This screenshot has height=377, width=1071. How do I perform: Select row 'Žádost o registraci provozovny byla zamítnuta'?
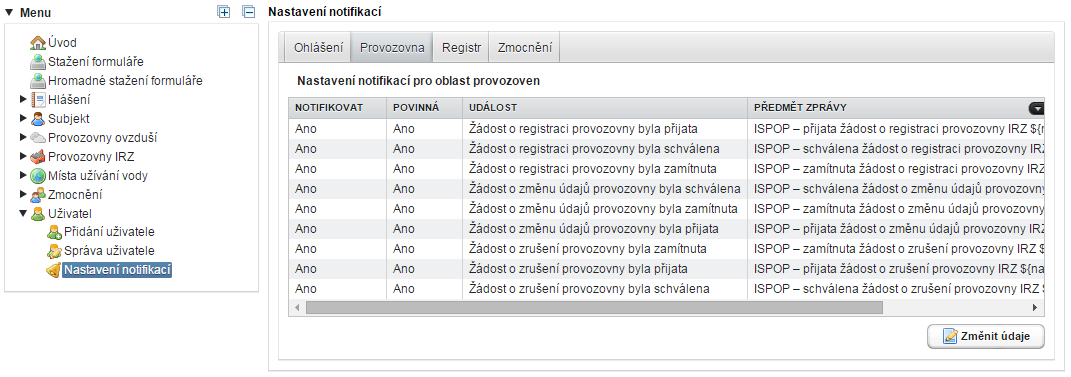pos(667,168)
